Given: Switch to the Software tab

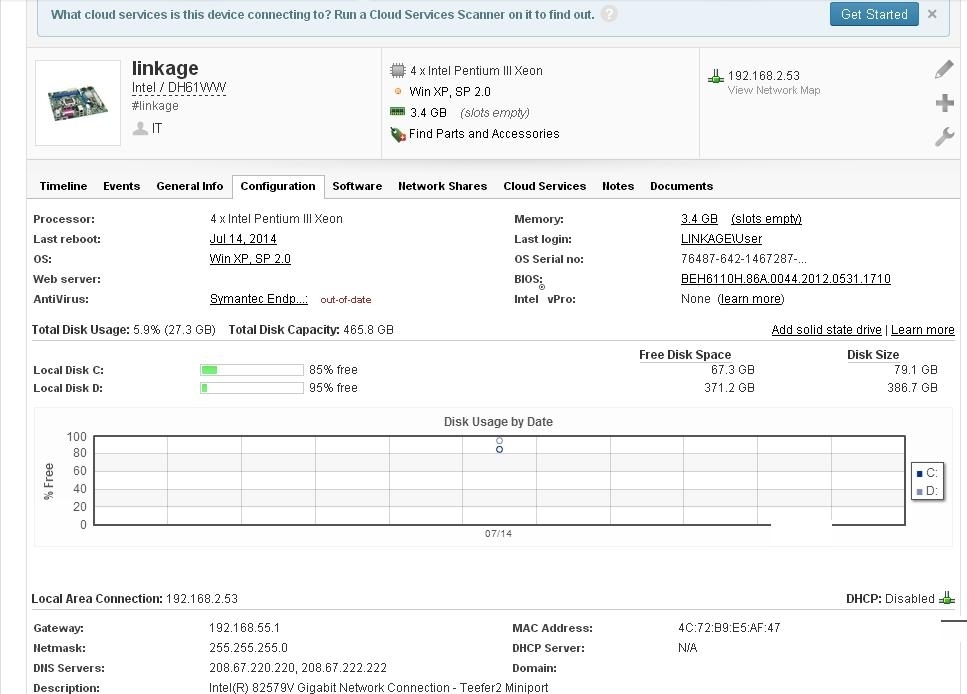Looking at the screenshot, I should 356,186.
